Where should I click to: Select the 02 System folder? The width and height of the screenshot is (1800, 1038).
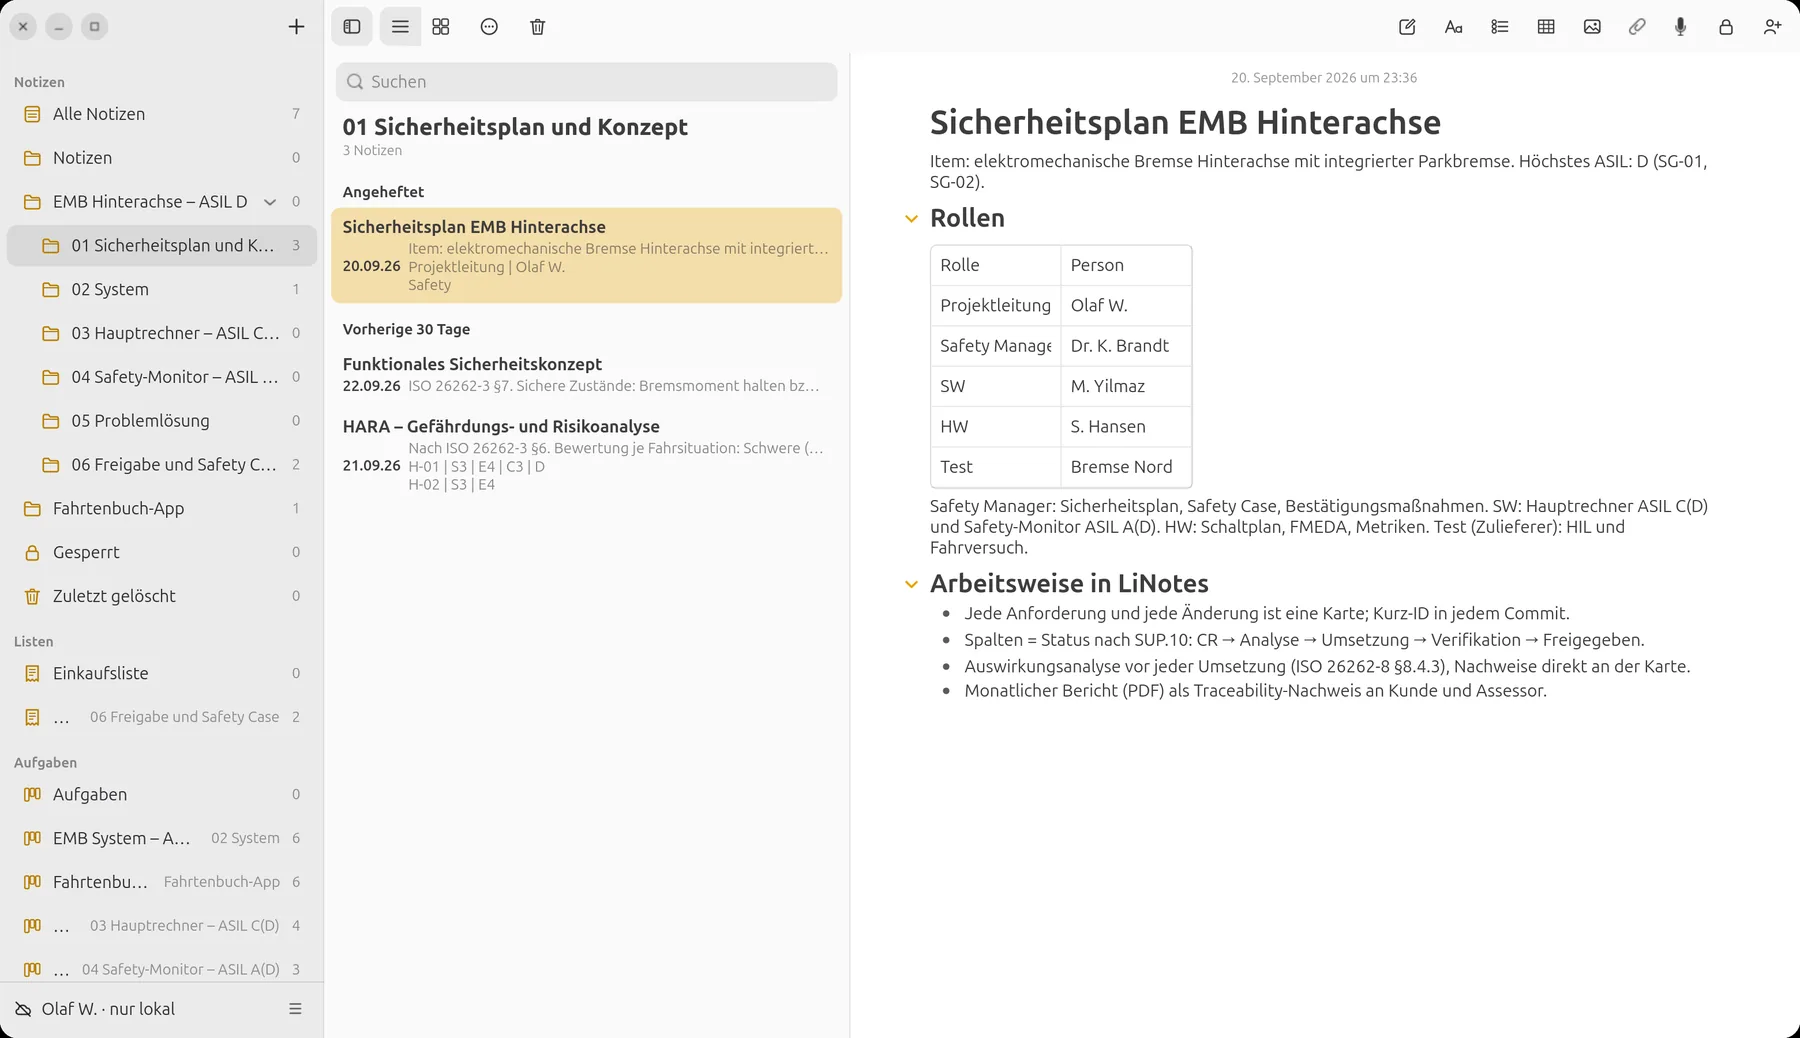162,289
